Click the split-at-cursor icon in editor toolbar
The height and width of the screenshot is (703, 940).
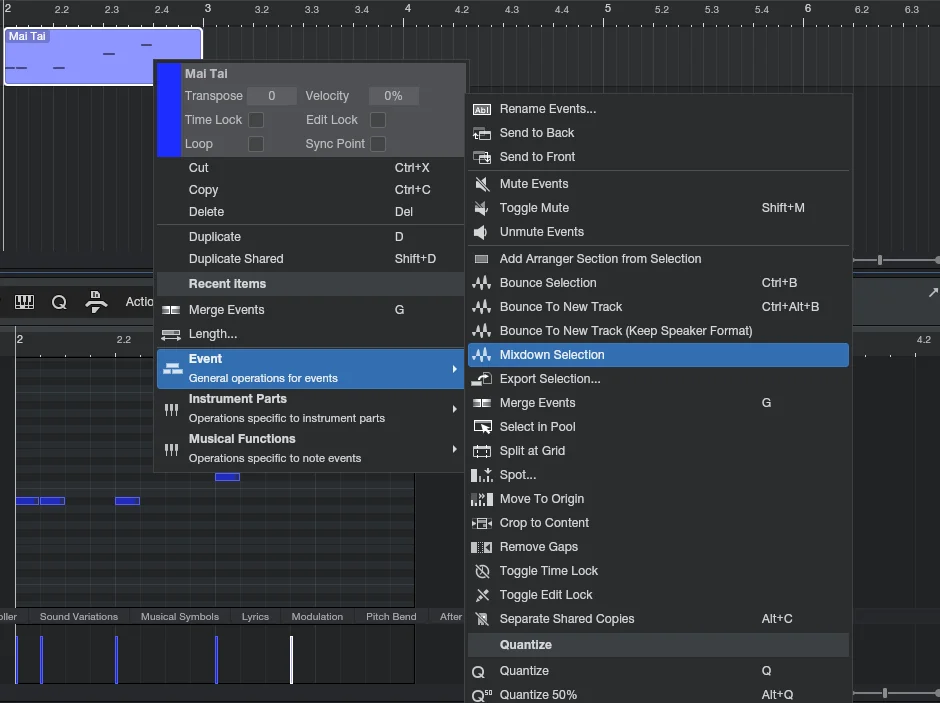(96, 302)
